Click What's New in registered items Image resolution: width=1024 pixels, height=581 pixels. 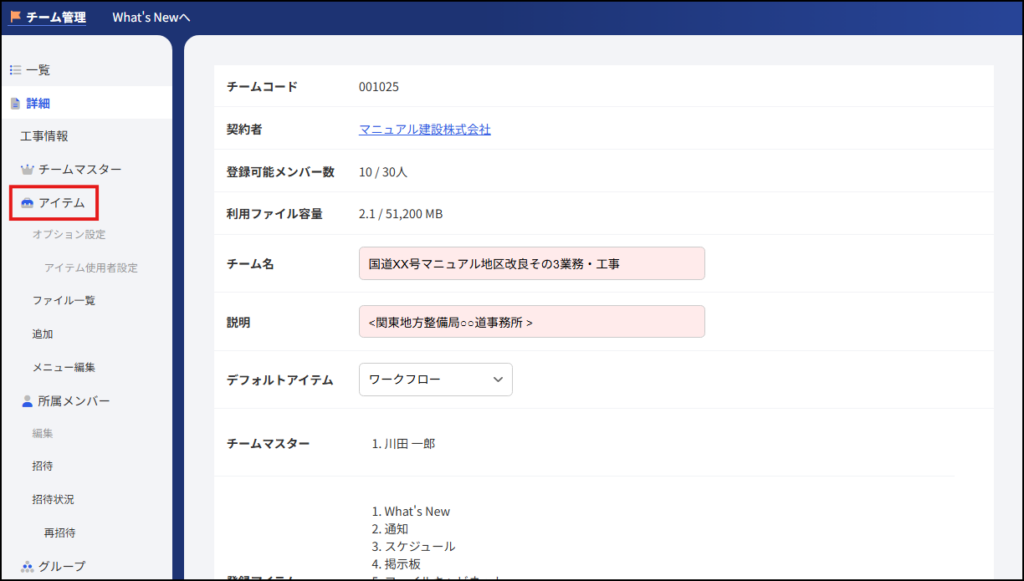417,512
